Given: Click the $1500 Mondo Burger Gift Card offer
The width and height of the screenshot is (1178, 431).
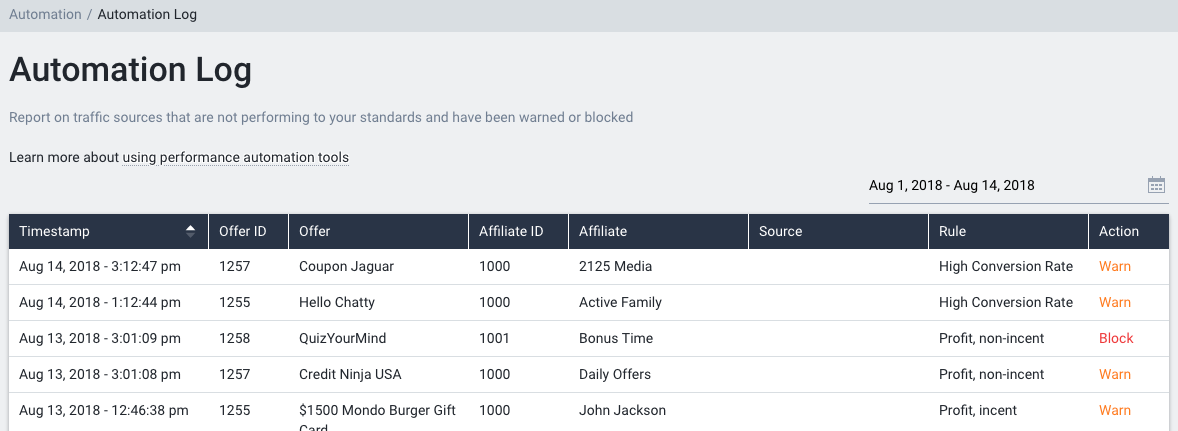Looking at the screenshot, I should coord(377,419).
